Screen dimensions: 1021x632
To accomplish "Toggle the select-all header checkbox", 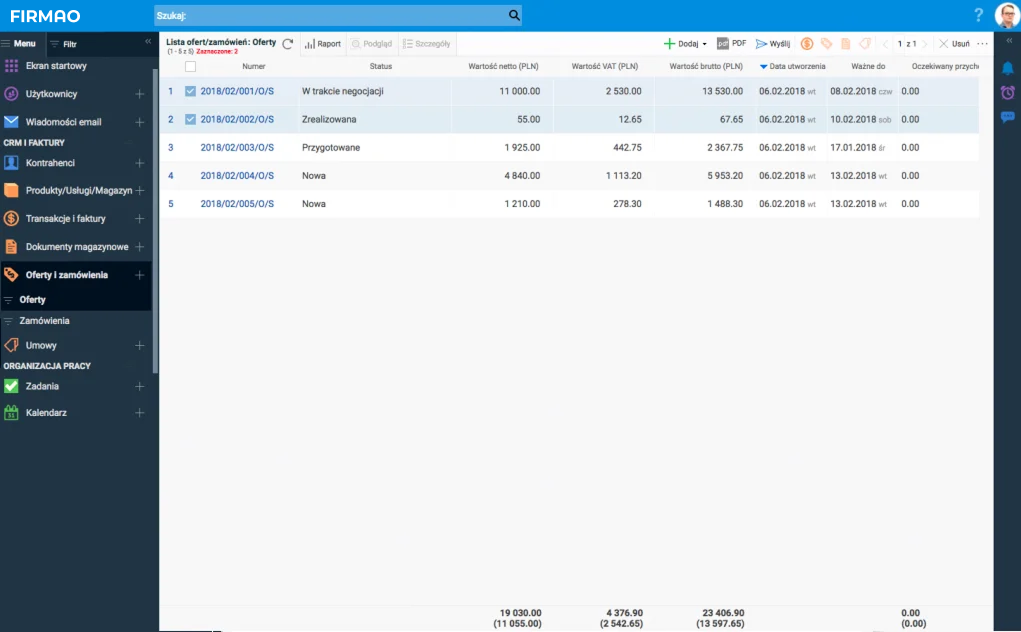I will (x=190, y=67).
